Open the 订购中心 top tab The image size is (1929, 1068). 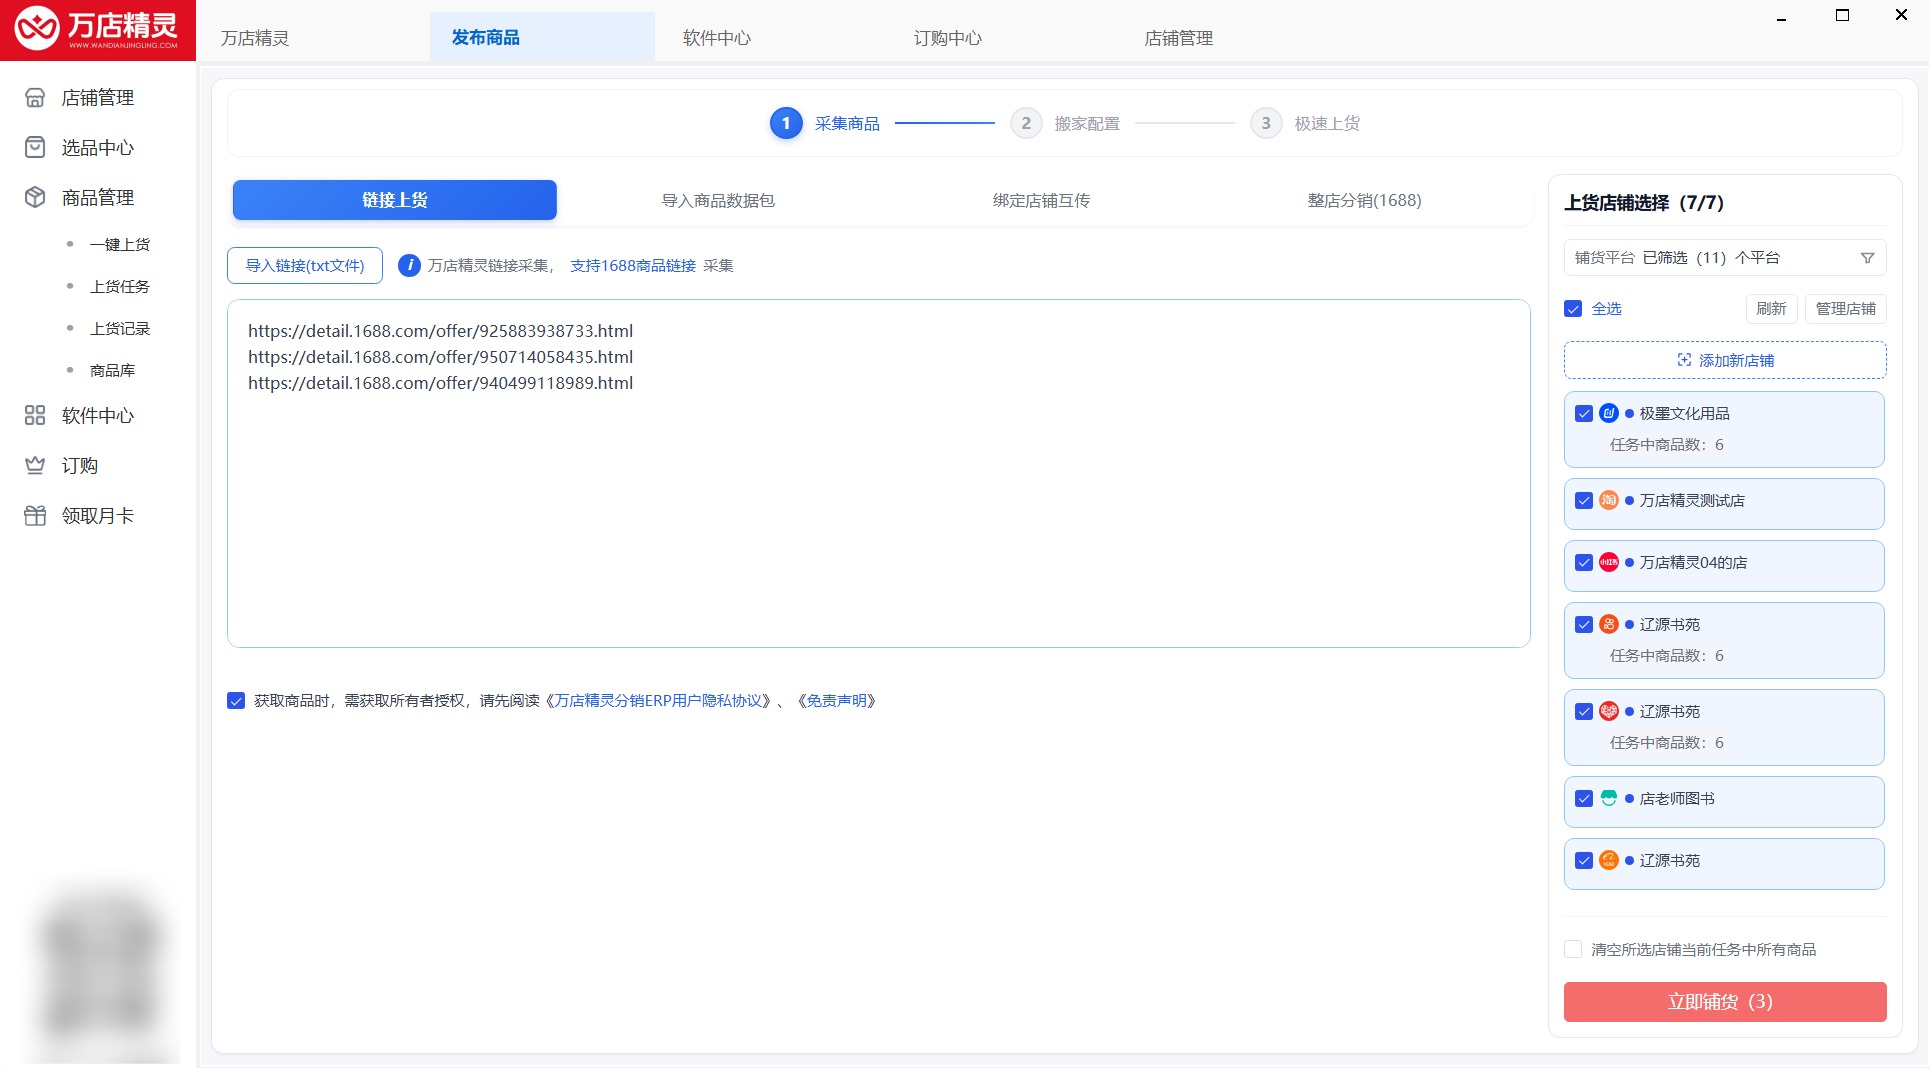947,38
